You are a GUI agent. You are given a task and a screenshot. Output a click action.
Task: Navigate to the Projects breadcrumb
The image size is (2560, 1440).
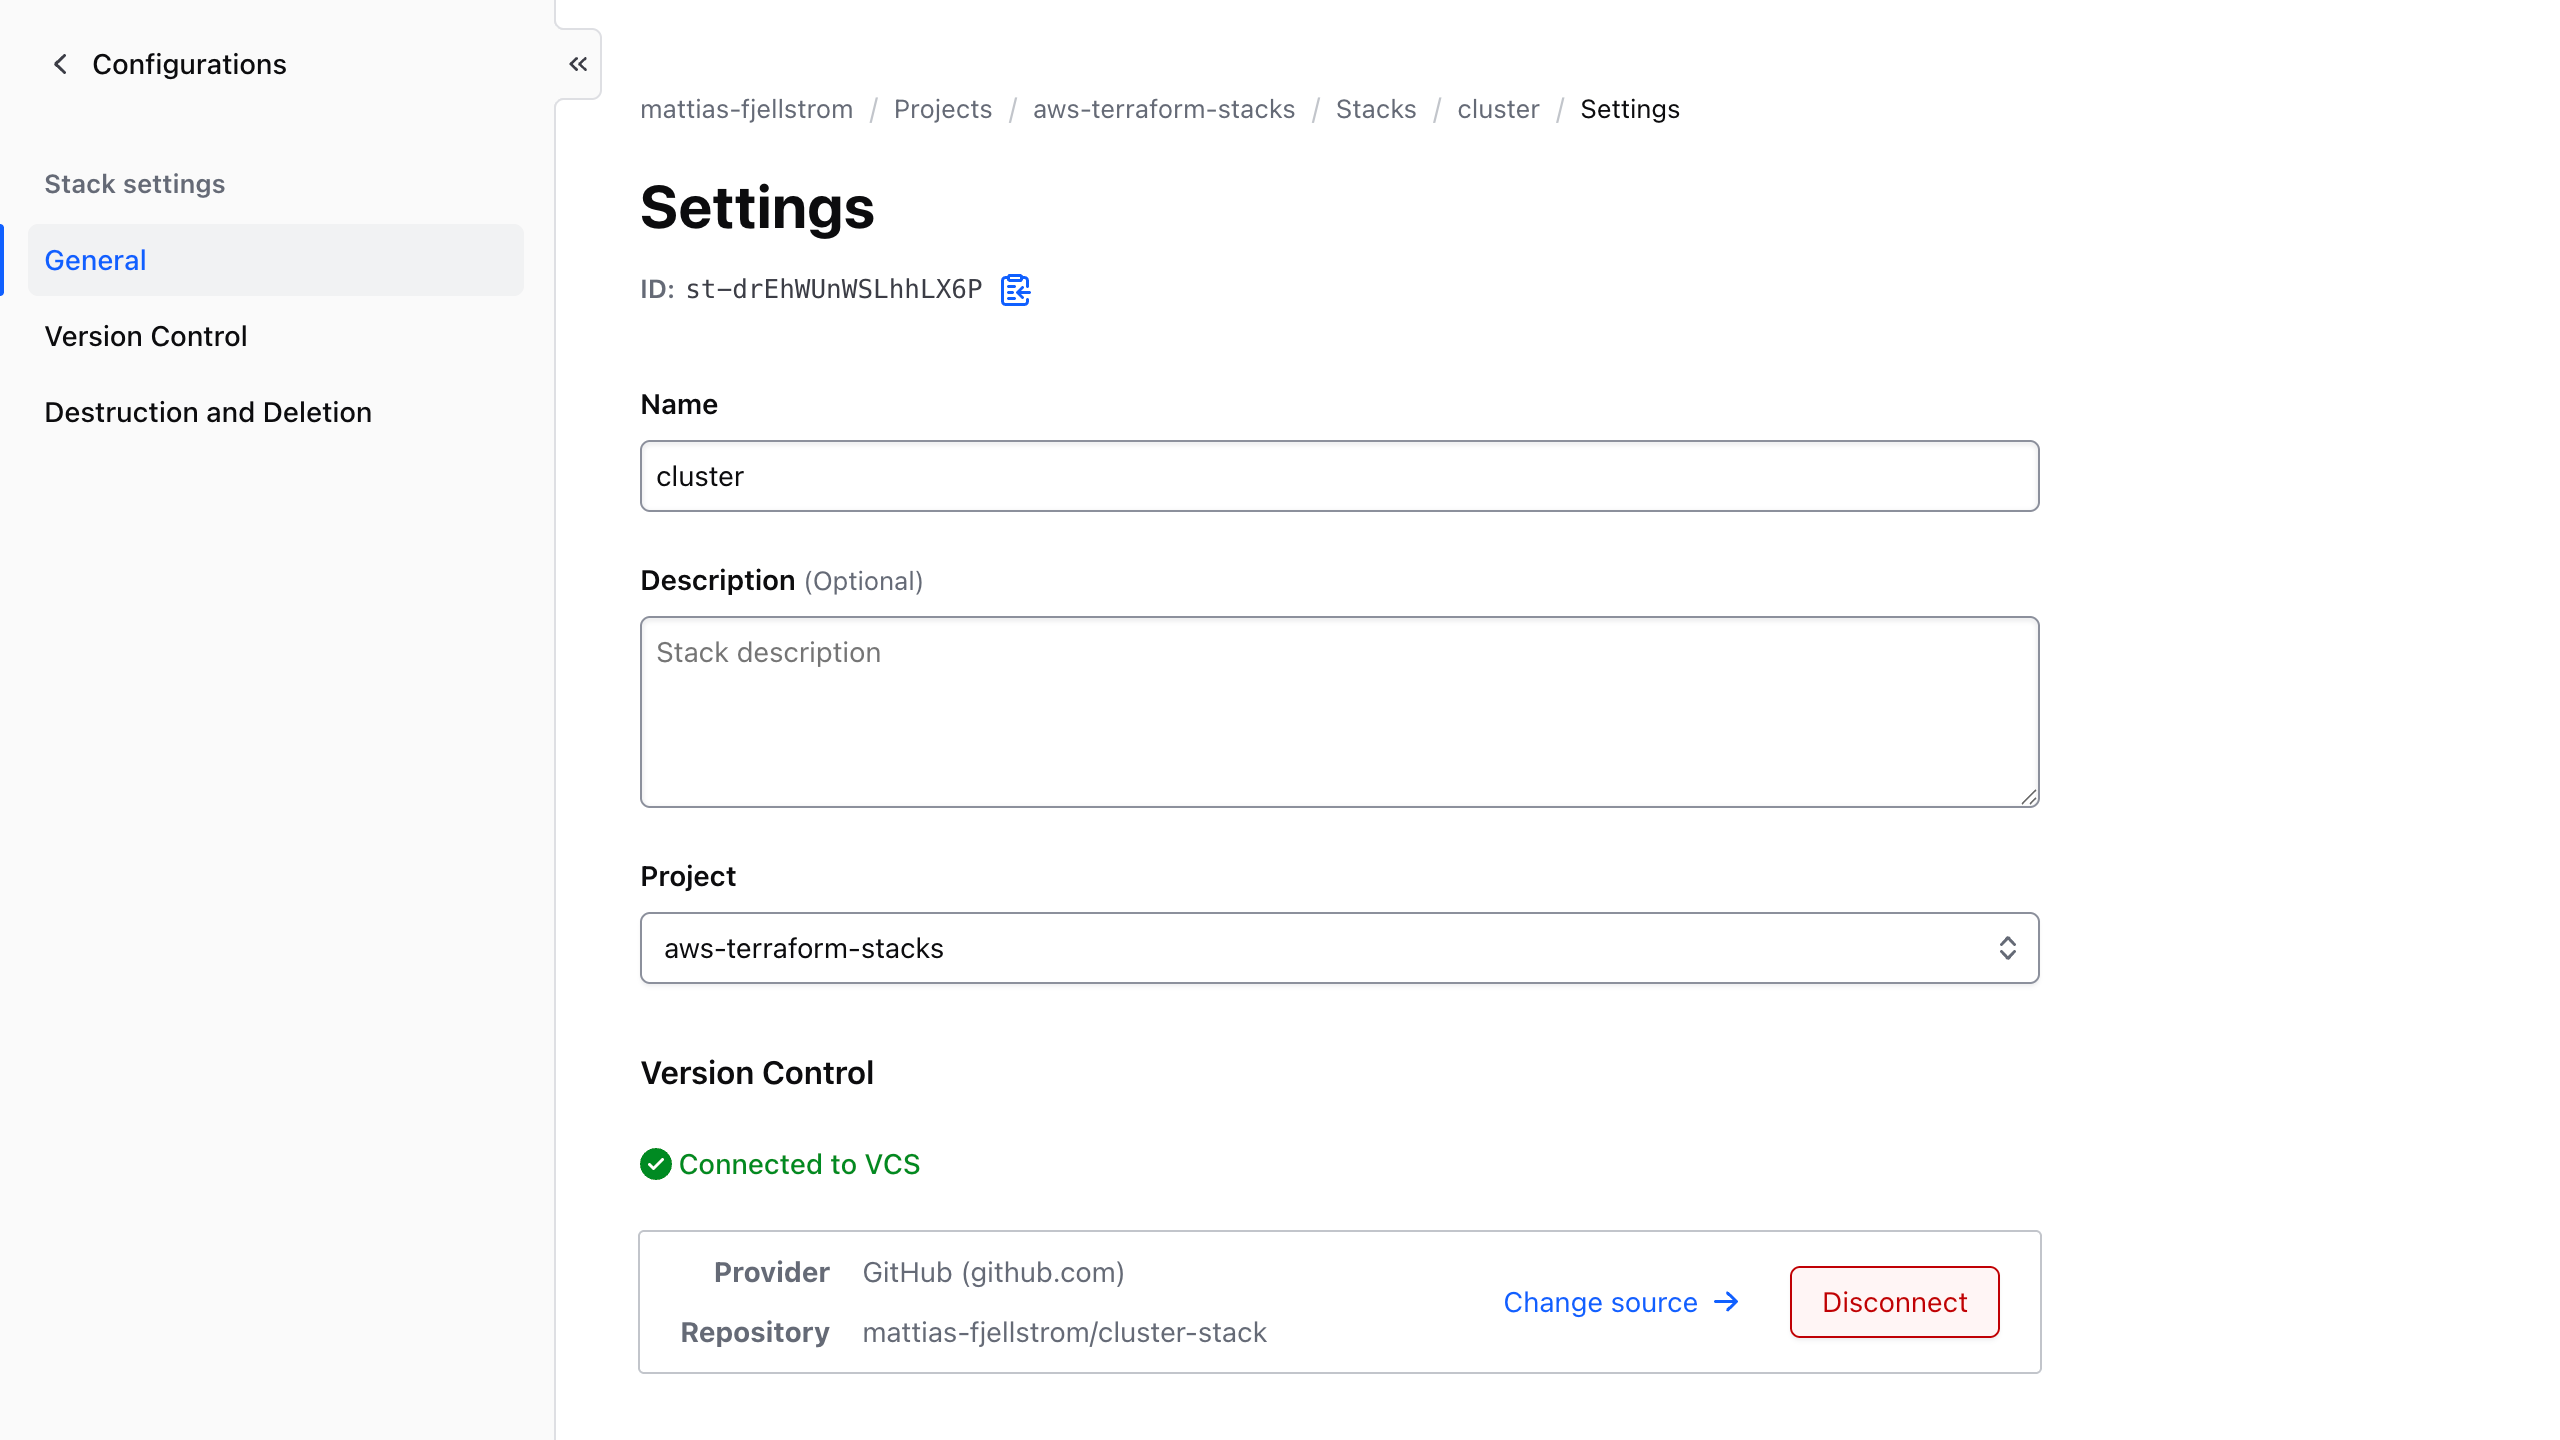942,109
